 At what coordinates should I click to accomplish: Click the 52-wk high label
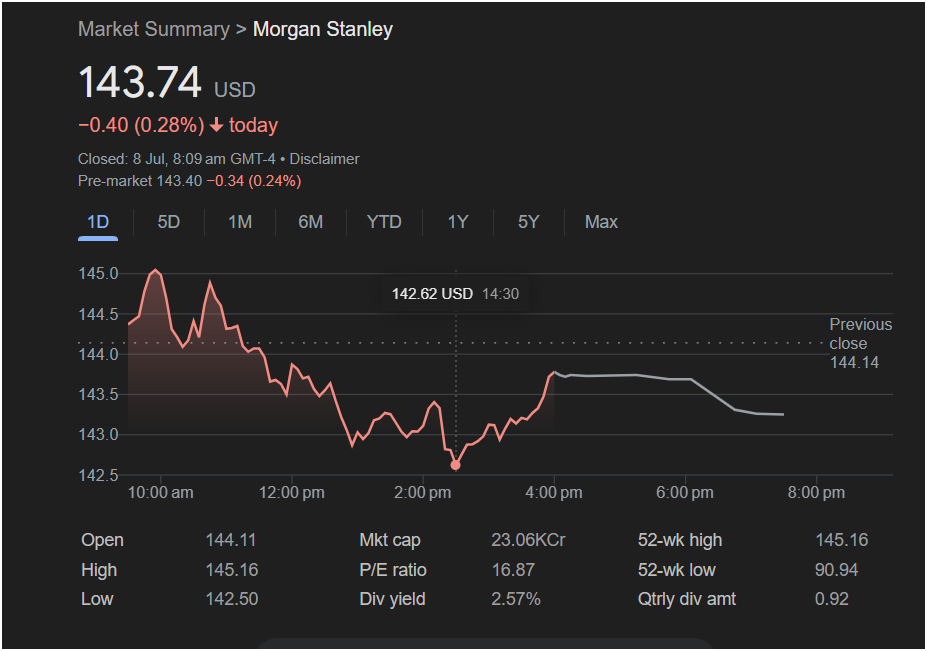click(680, 540)
